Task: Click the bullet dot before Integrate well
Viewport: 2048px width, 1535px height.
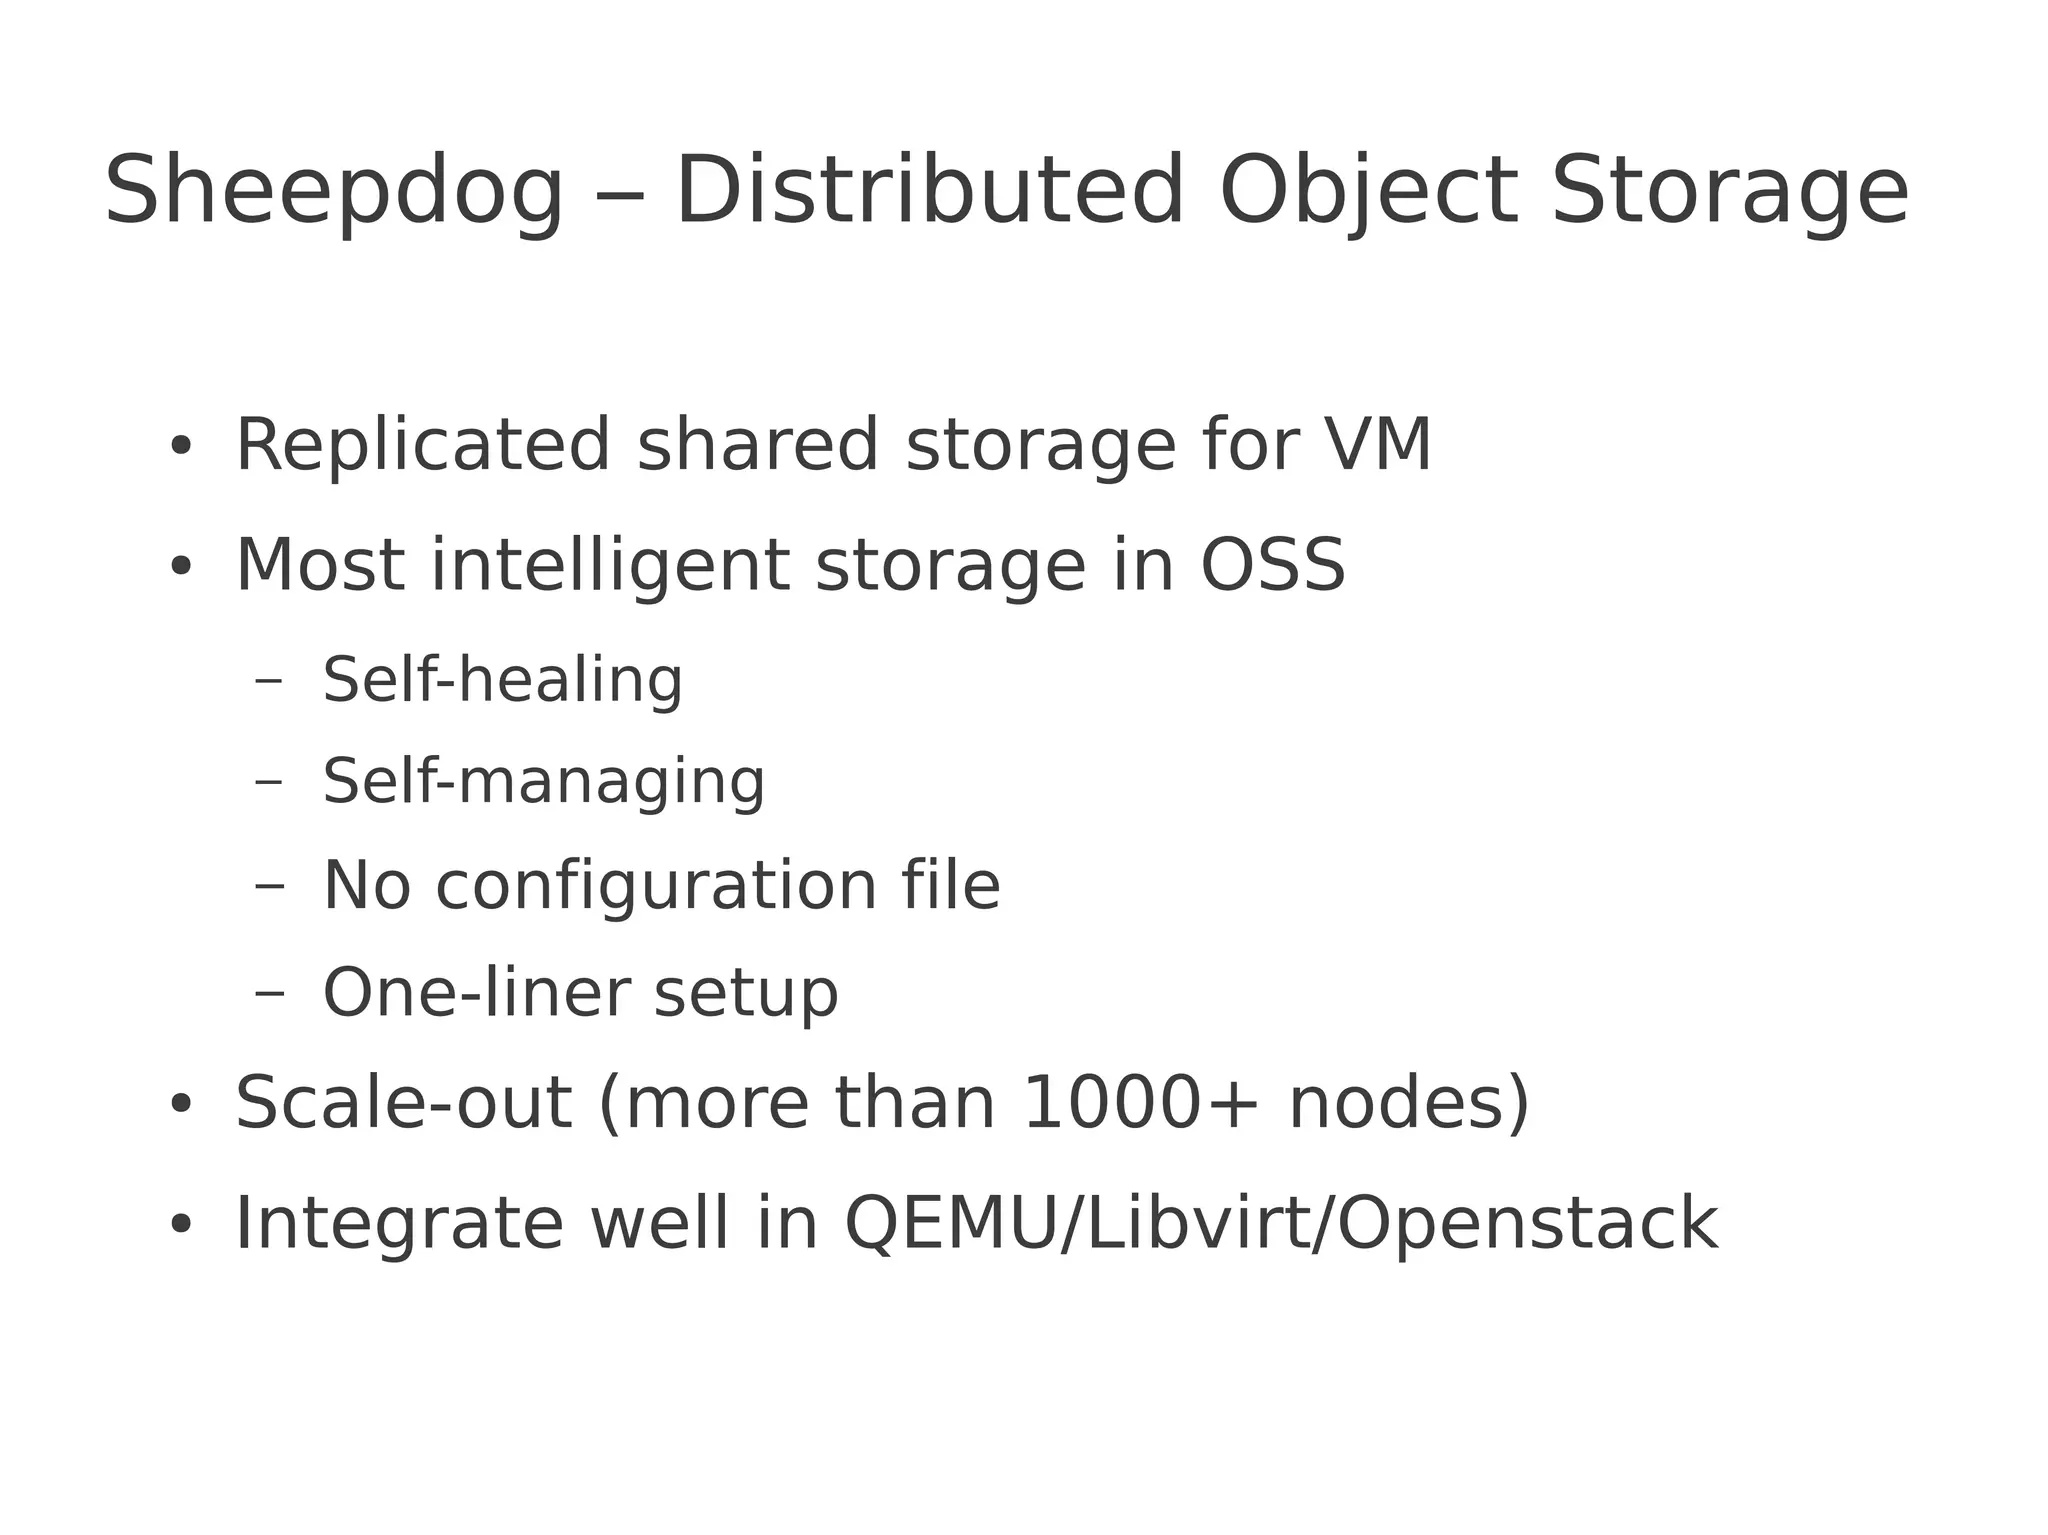Action: (x=180, y=1225)
